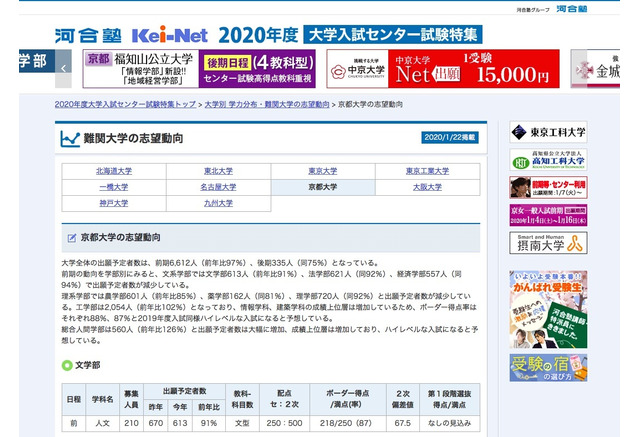
Task: Click the 東京工科大学 sidebar banner
Action: point(548,134)
